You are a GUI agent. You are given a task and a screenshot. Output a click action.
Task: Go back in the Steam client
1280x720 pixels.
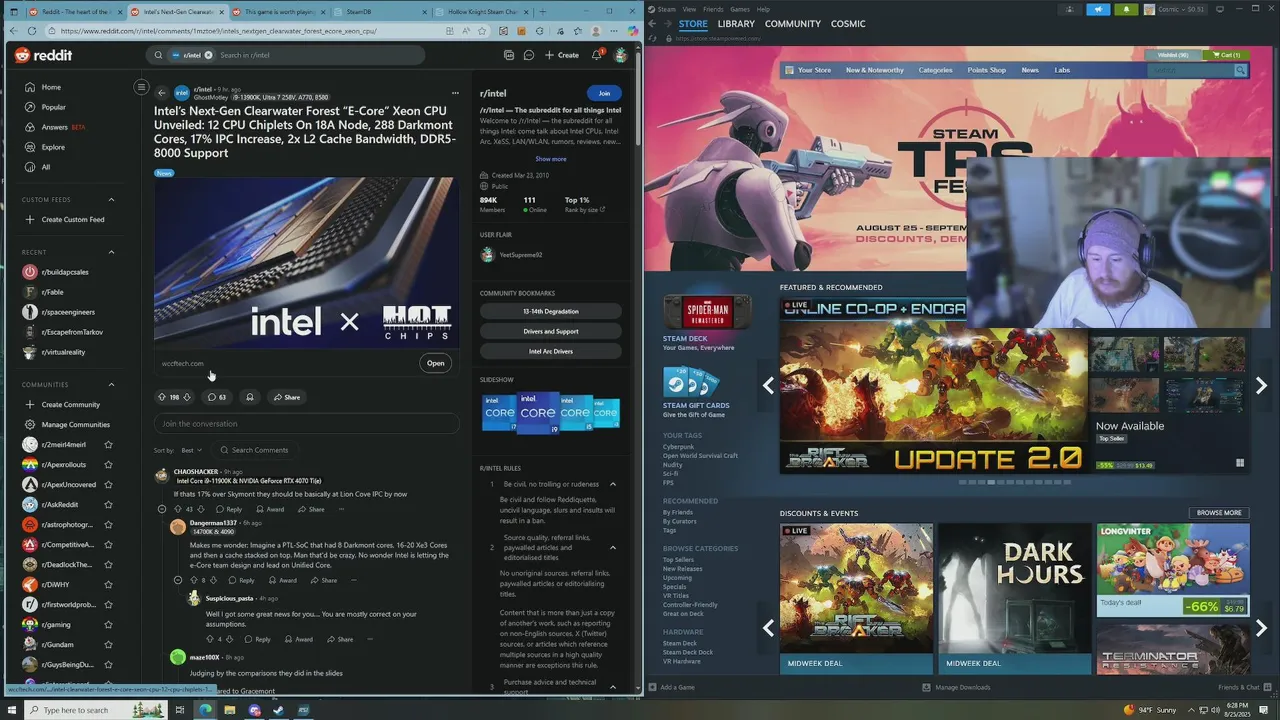click(x=653, y=23)
